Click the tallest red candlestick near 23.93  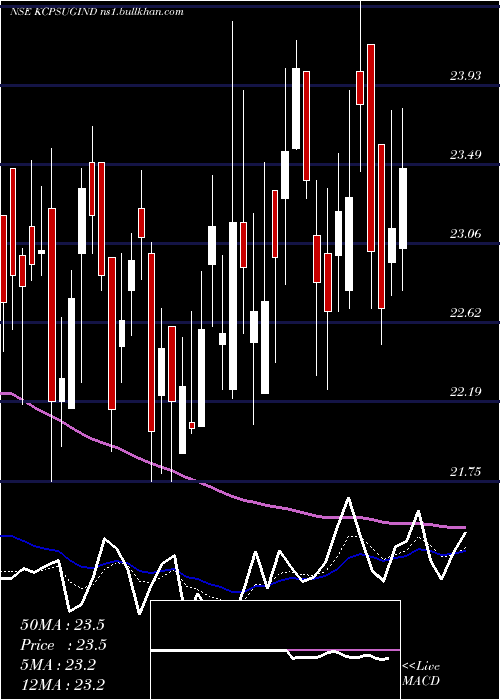371,148
